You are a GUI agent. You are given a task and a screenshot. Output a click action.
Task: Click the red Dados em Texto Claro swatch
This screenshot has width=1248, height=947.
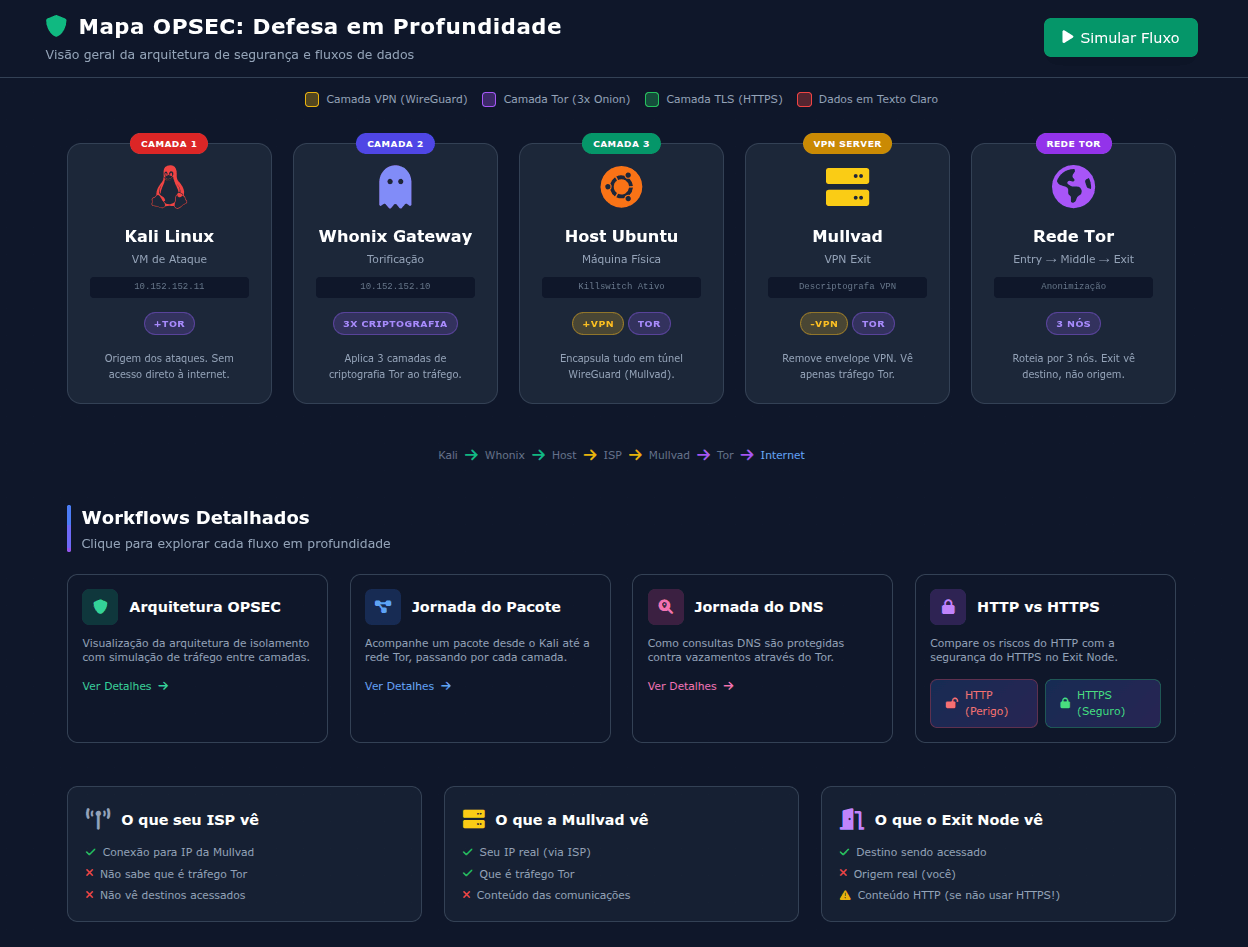coord(804,99)
